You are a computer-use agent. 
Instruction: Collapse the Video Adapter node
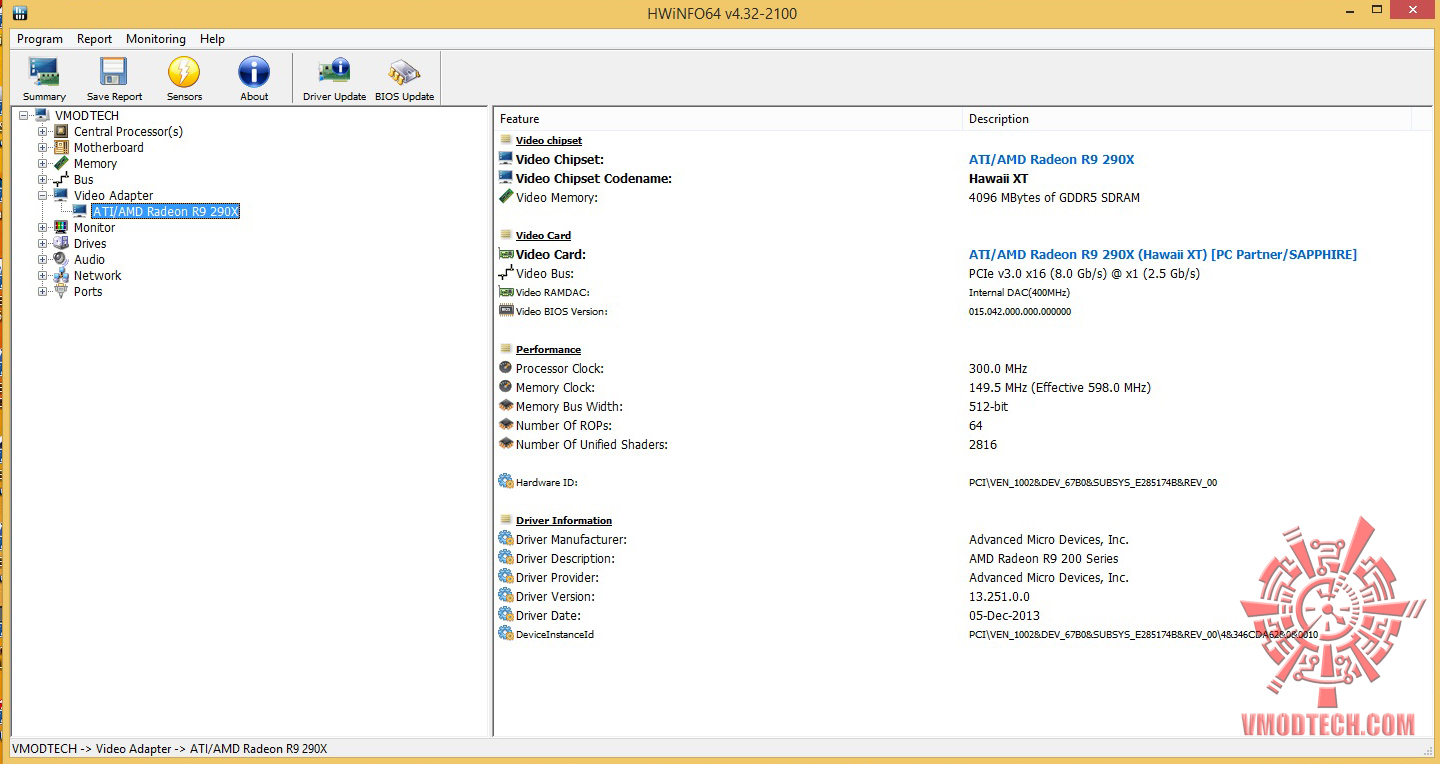(43, 196)
